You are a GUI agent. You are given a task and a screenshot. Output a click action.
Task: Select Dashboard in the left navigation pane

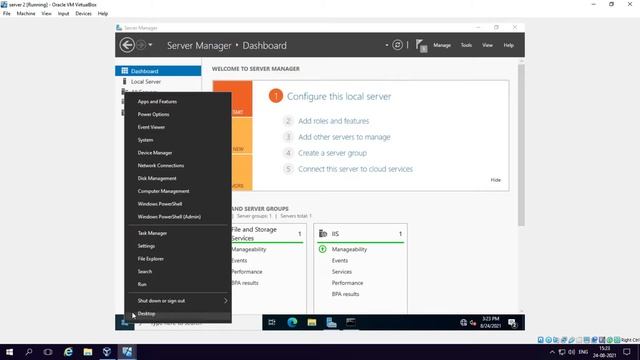(158, 71)
